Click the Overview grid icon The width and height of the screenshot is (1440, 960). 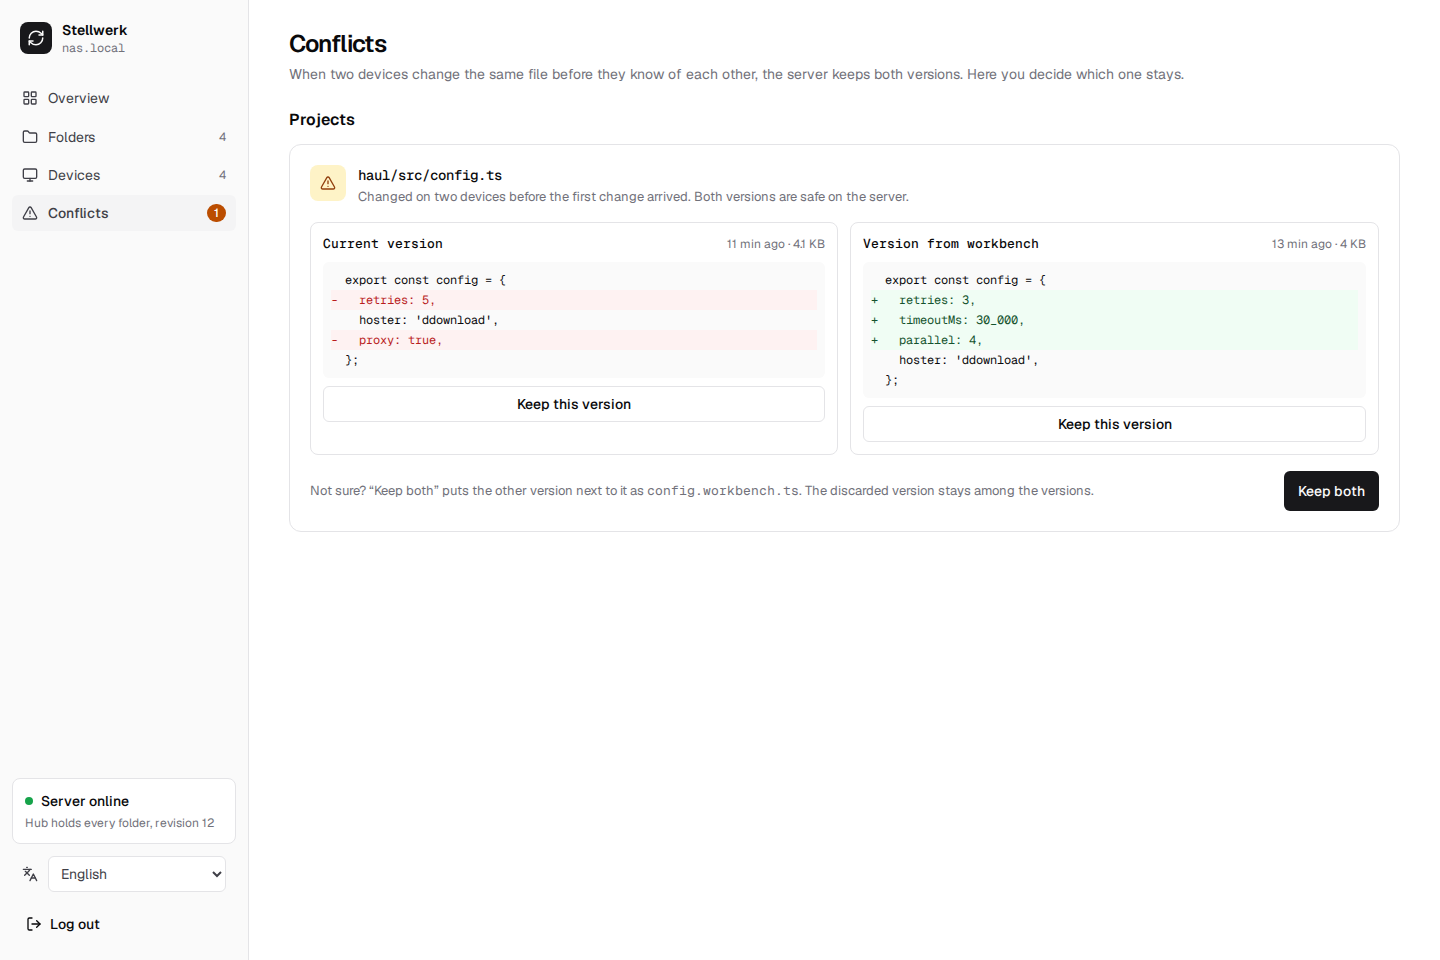tap(30, 98)
